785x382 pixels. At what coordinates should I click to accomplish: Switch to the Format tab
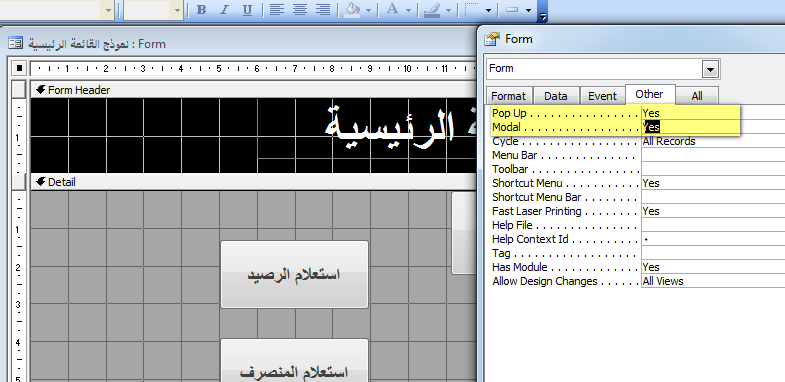coord(508,96)
